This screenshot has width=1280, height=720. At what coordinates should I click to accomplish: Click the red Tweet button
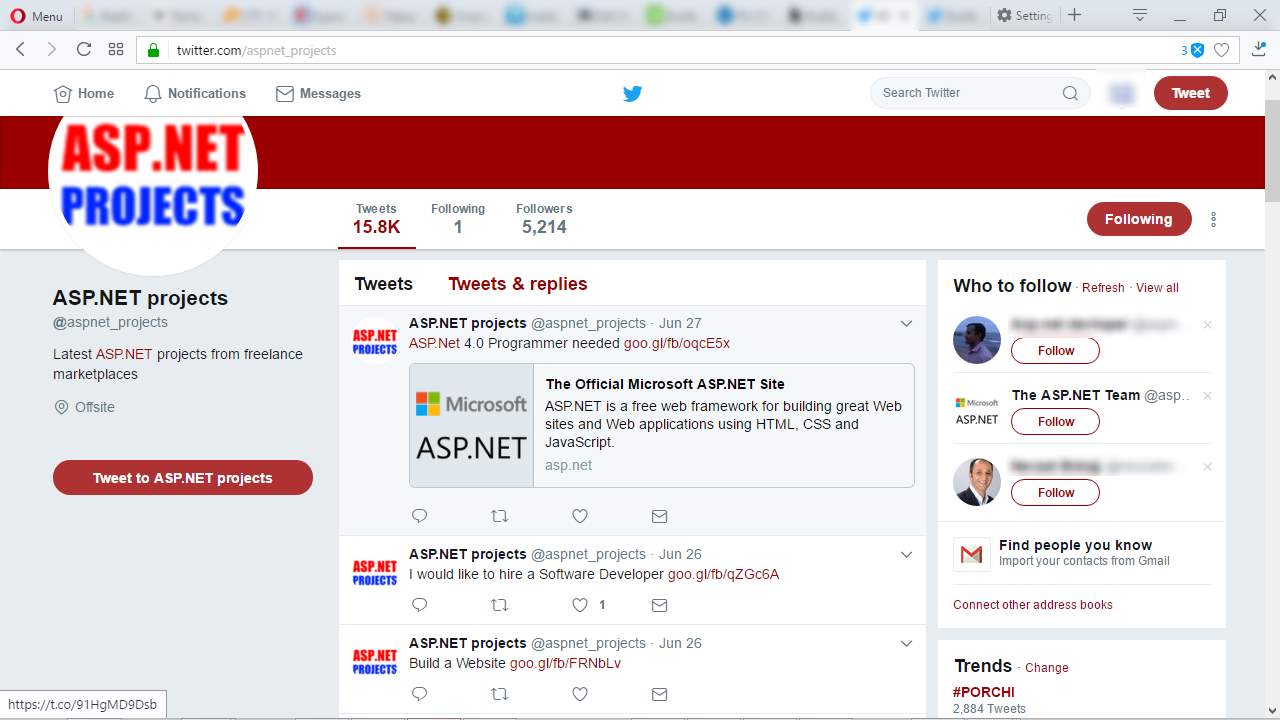point(1190,93)
